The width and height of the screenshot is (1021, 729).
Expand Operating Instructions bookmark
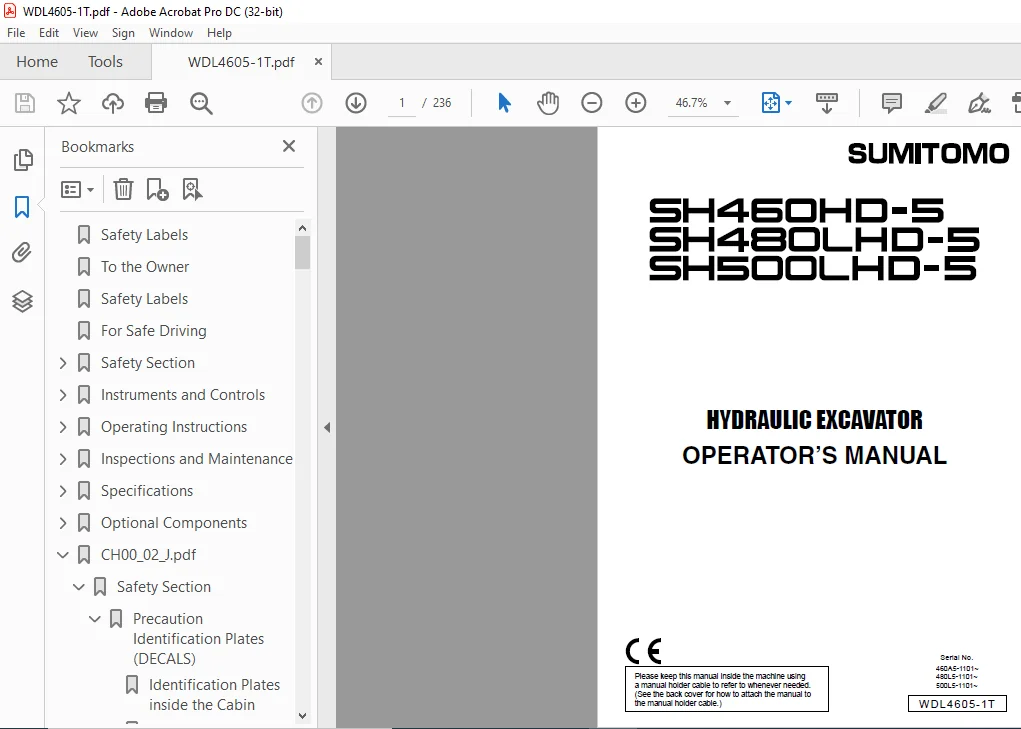[63, 426]
